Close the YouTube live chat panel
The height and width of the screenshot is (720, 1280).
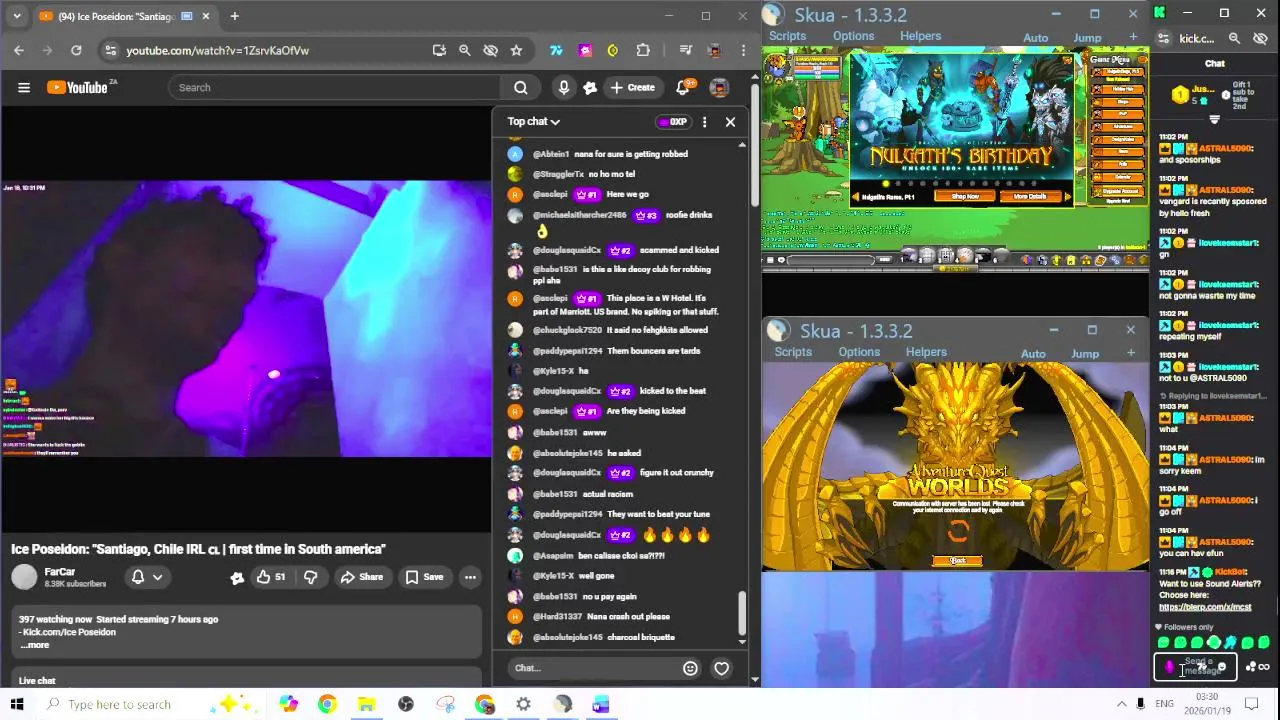coord(730,122)
